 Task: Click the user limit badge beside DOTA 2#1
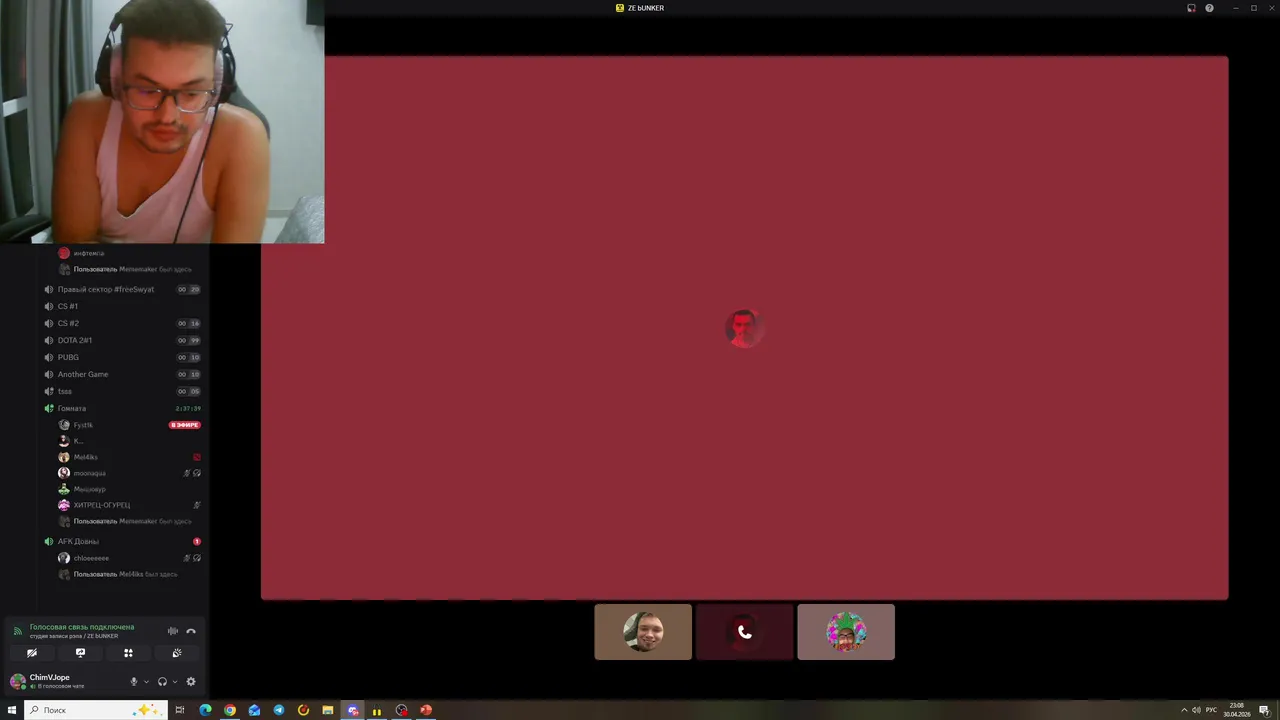click(189, 340)
